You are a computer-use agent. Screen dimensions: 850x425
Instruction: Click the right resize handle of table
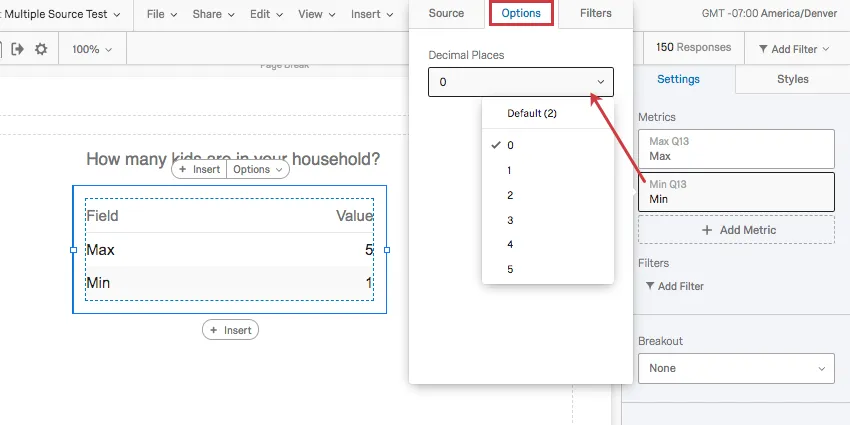tap(387, 250)
